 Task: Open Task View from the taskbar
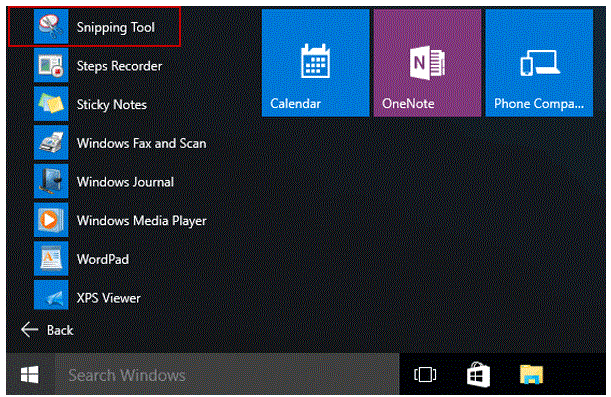click(x=425, y=375)
